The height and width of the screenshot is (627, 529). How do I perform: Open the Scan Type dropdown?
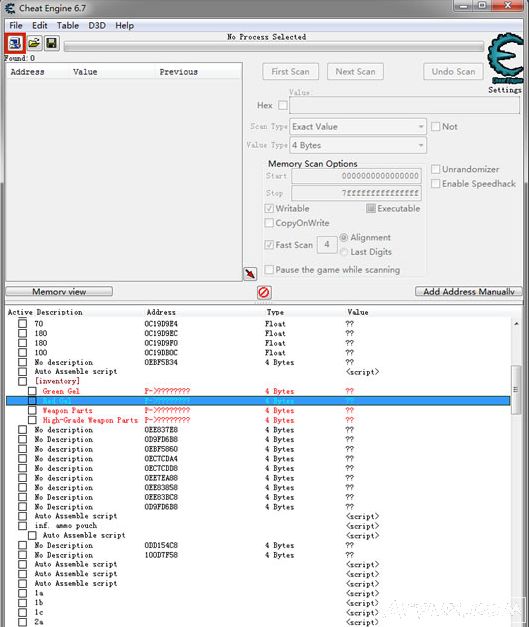(358, 127)
